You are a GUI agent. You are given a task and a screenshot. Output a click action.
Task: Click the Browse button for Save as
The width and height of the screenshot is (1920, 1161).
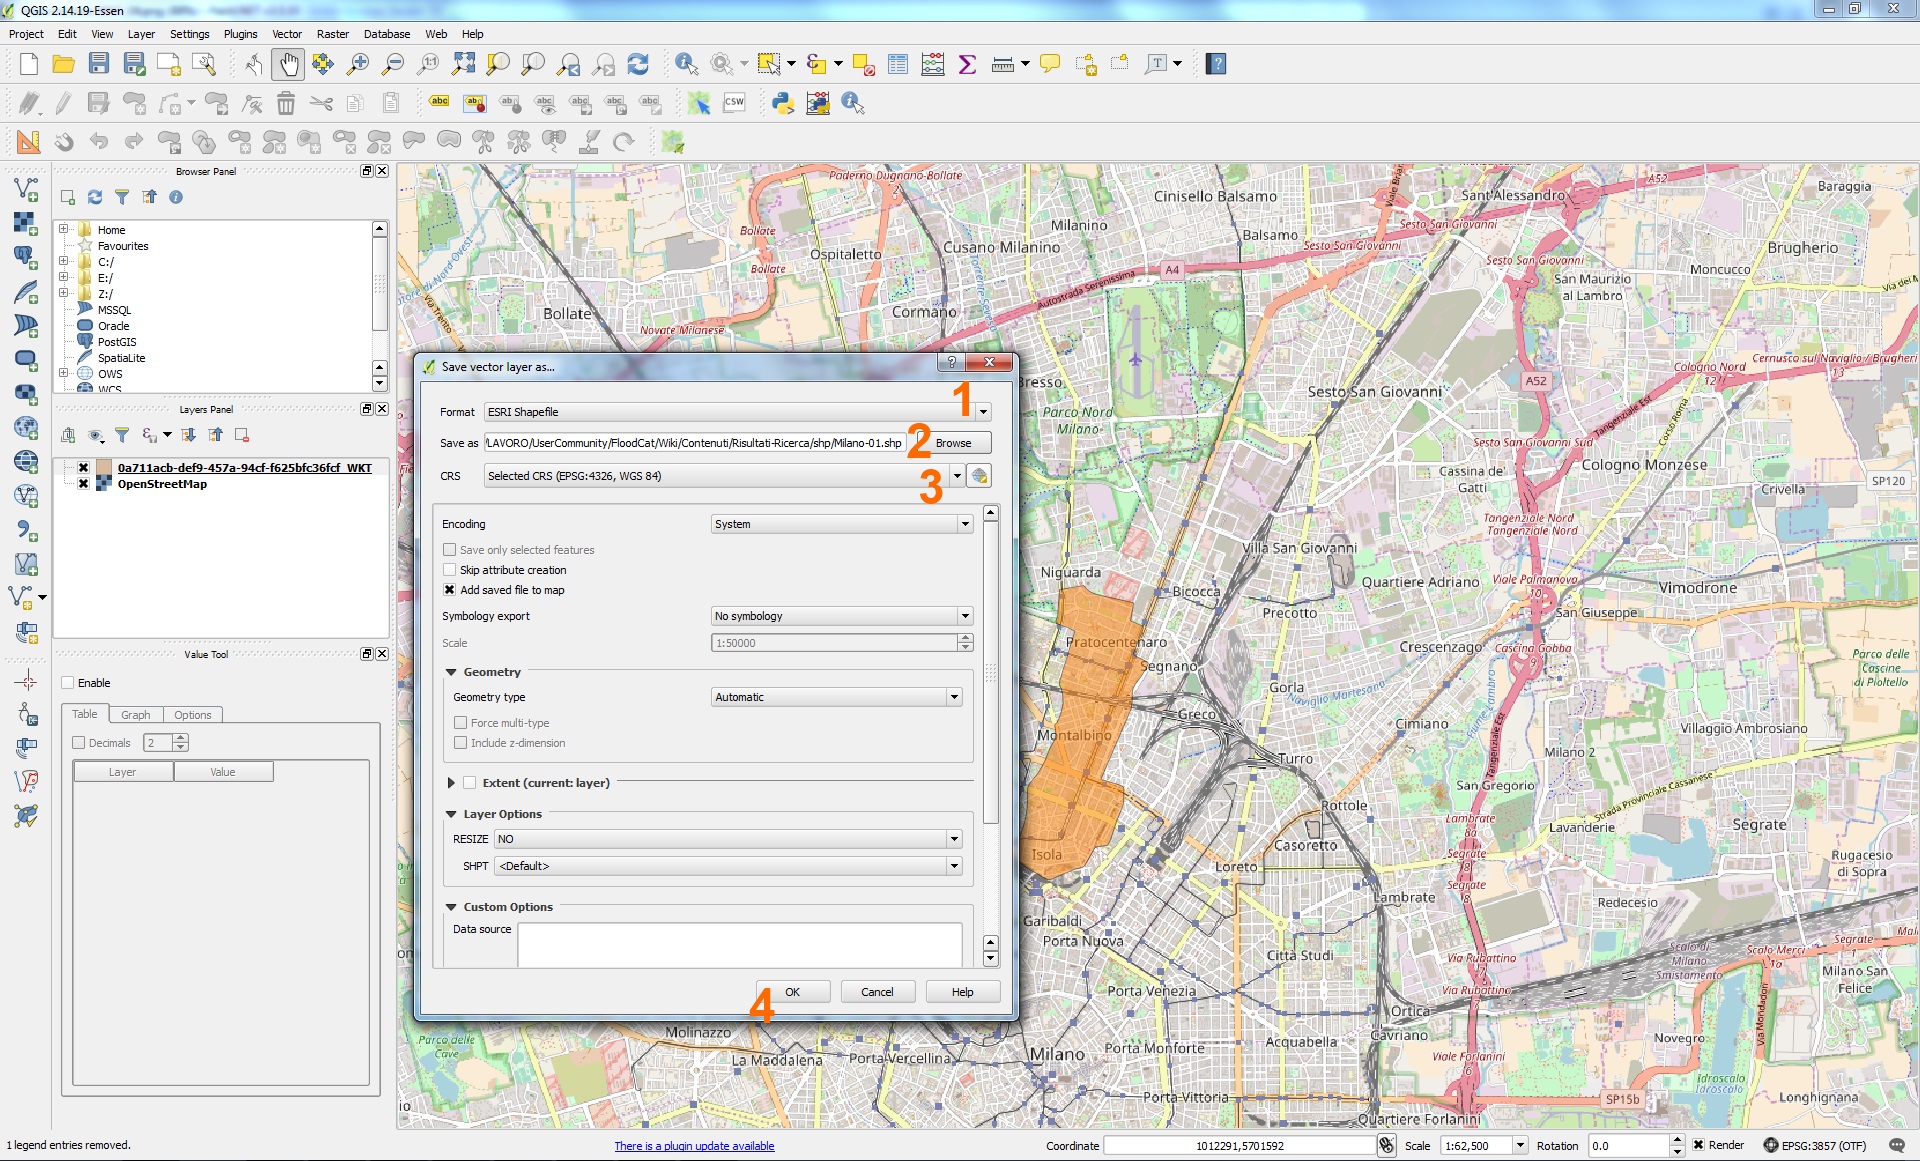(x=953, y=443)
